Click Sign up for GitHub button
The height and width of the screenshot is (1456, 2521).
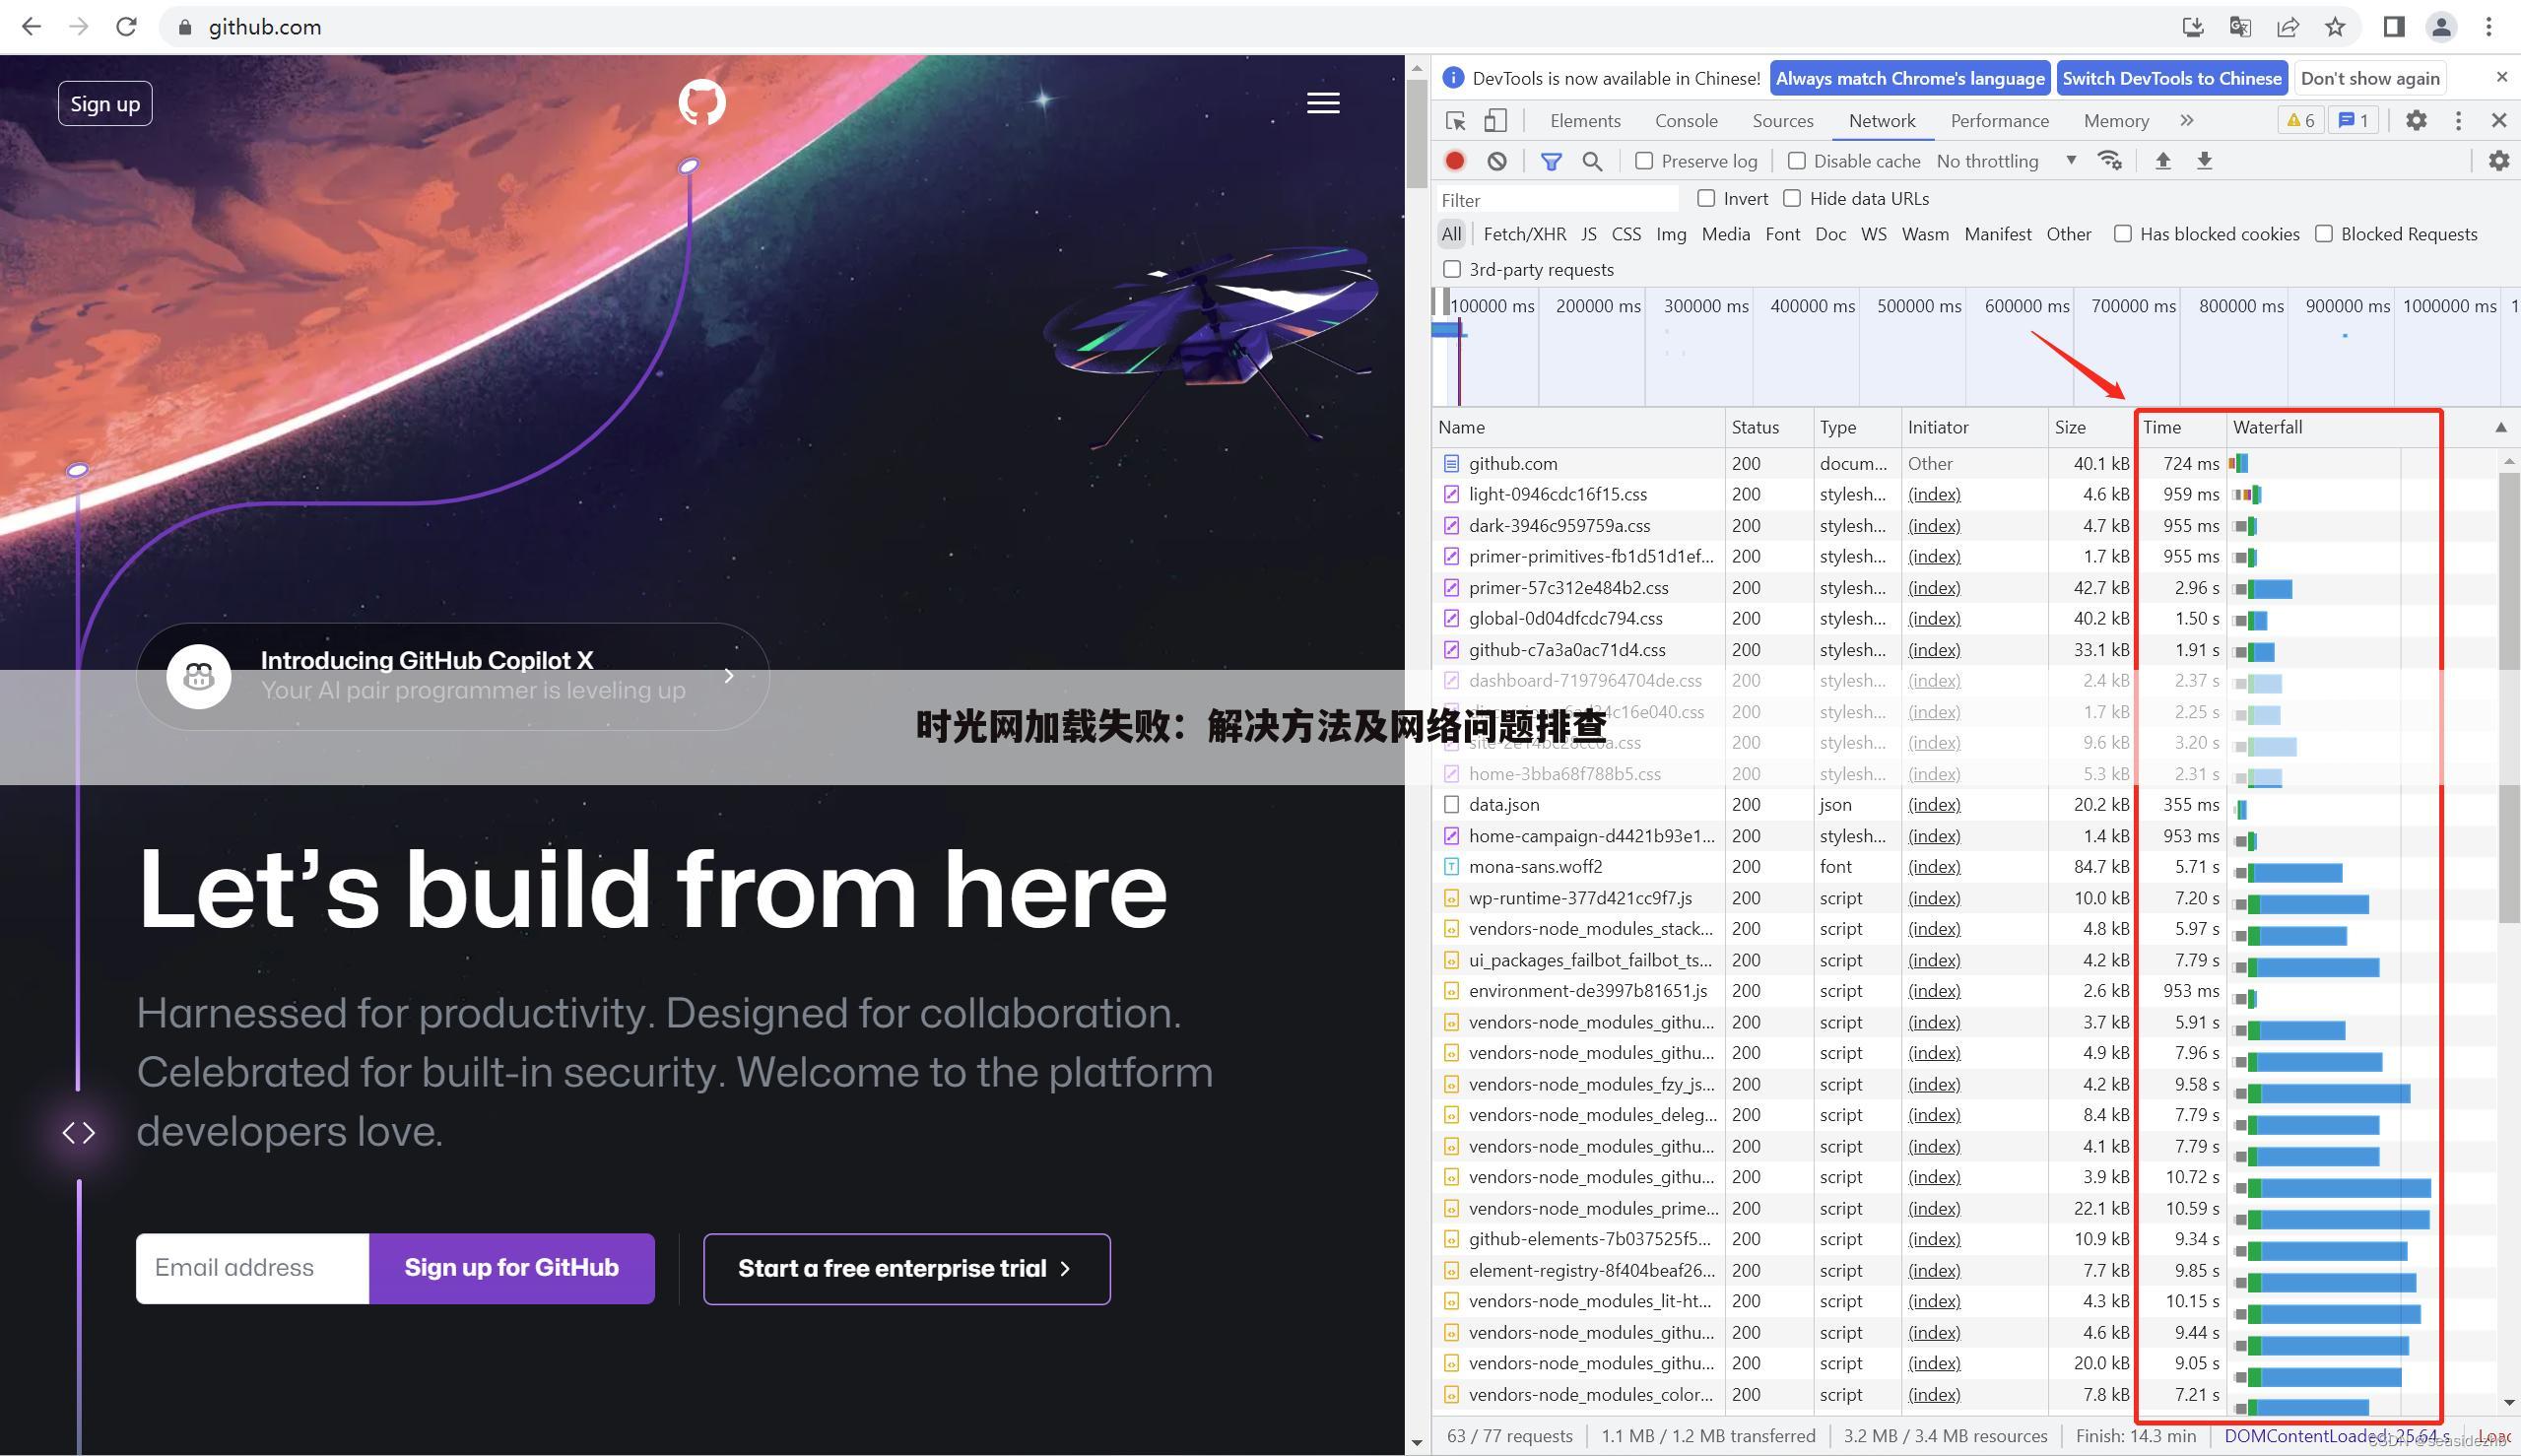click(x=511, y=1268)
